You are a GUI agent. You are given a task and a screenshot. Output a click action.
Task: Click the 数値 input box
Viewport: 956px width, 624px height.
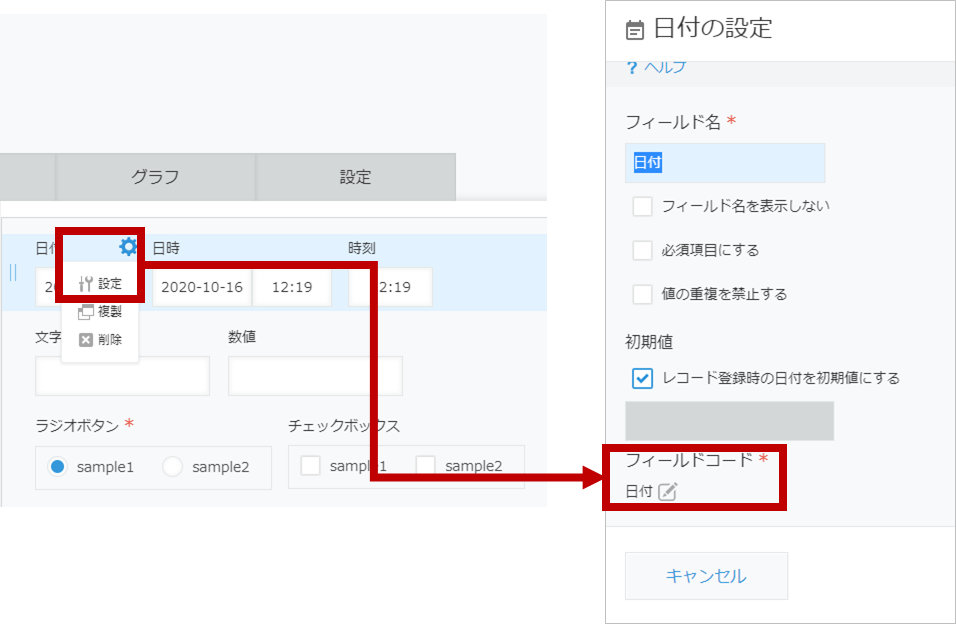click(x=315, y=376)
